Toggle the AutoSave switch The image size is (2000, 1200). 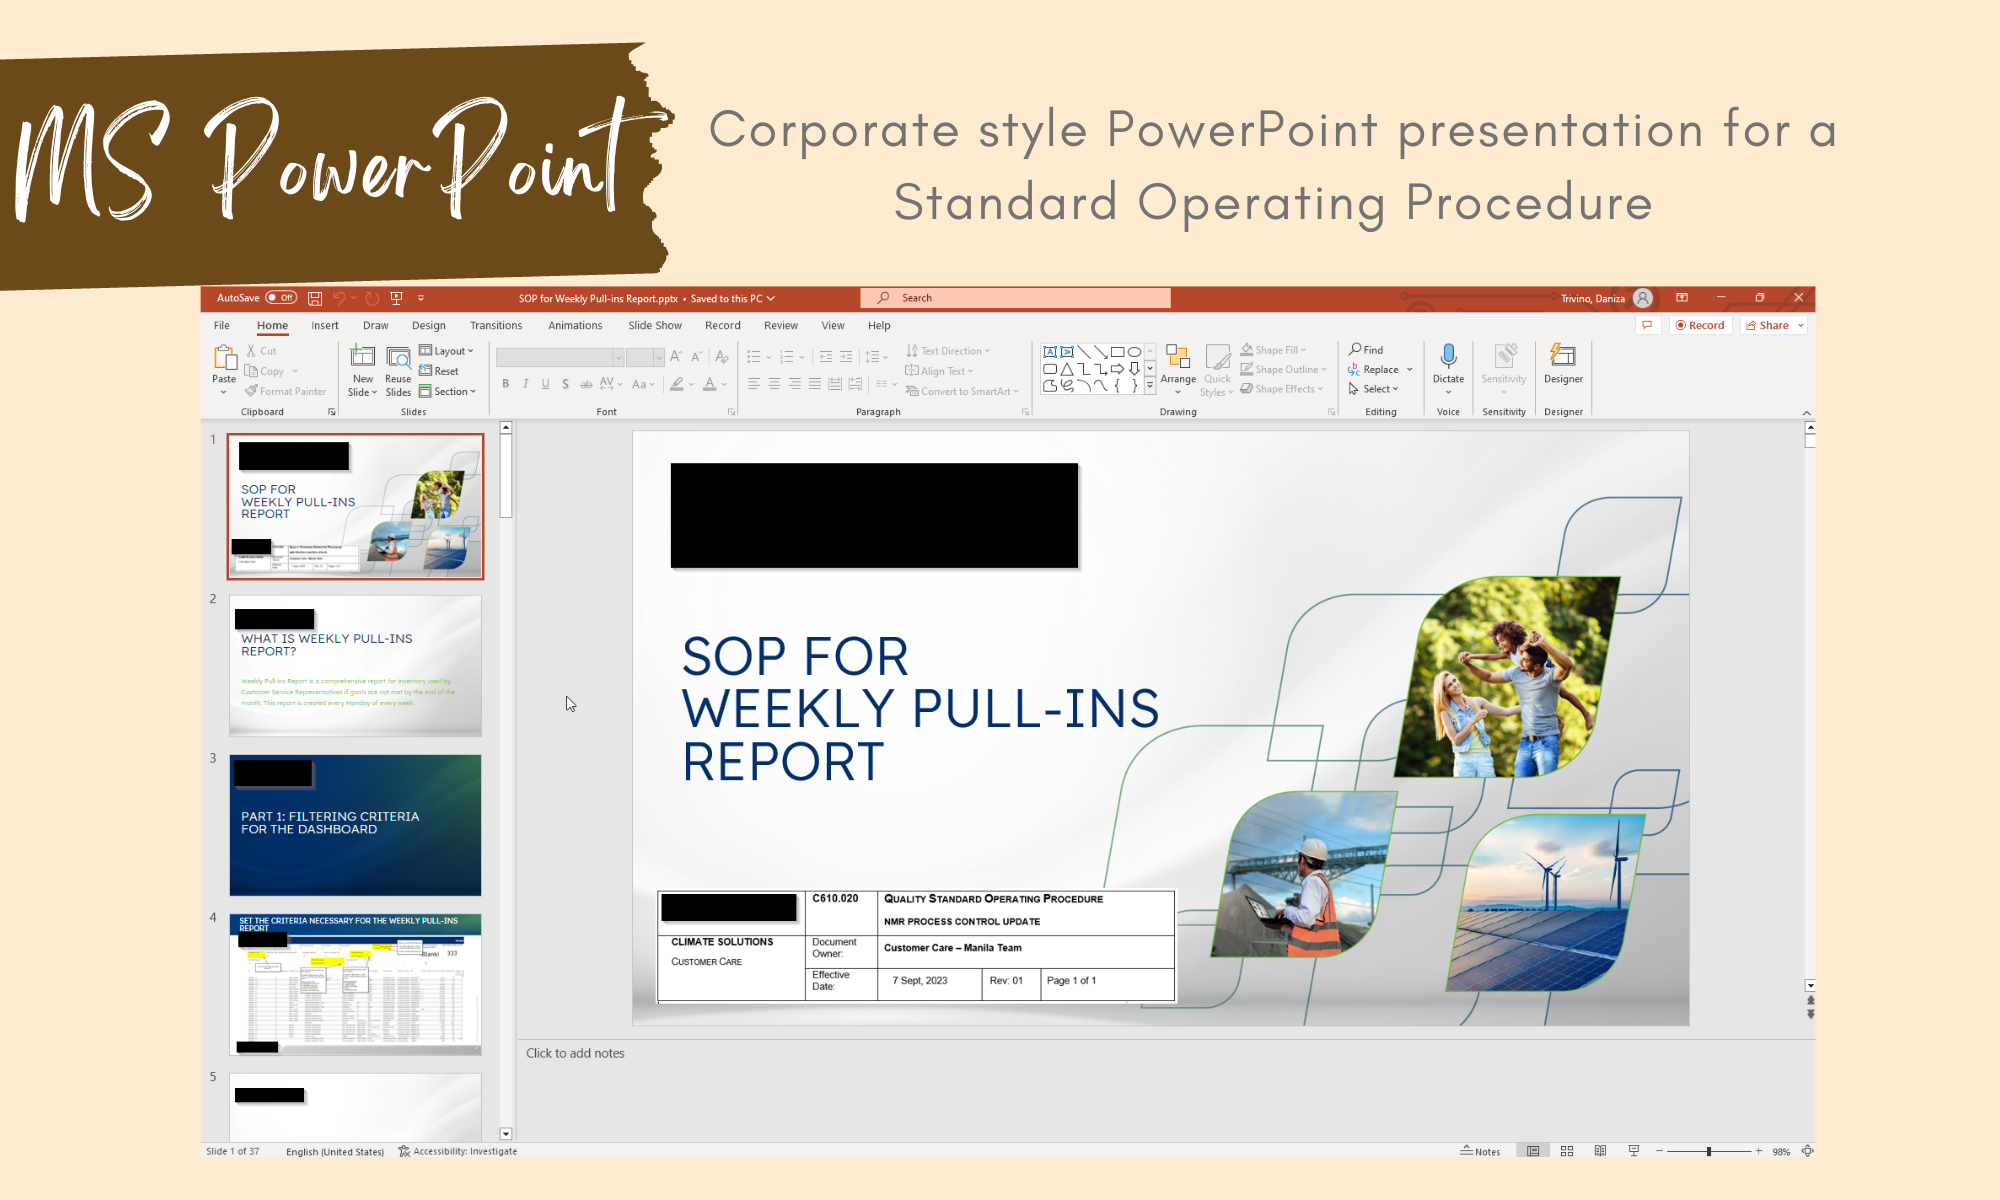pos(281,298)
